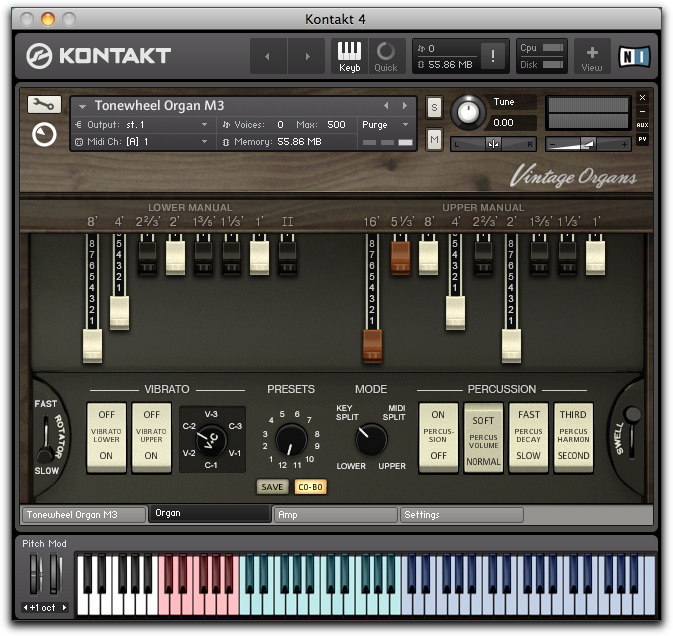Remove instrument with X button
Screen dimensions: 673x636
coord(642,98)
